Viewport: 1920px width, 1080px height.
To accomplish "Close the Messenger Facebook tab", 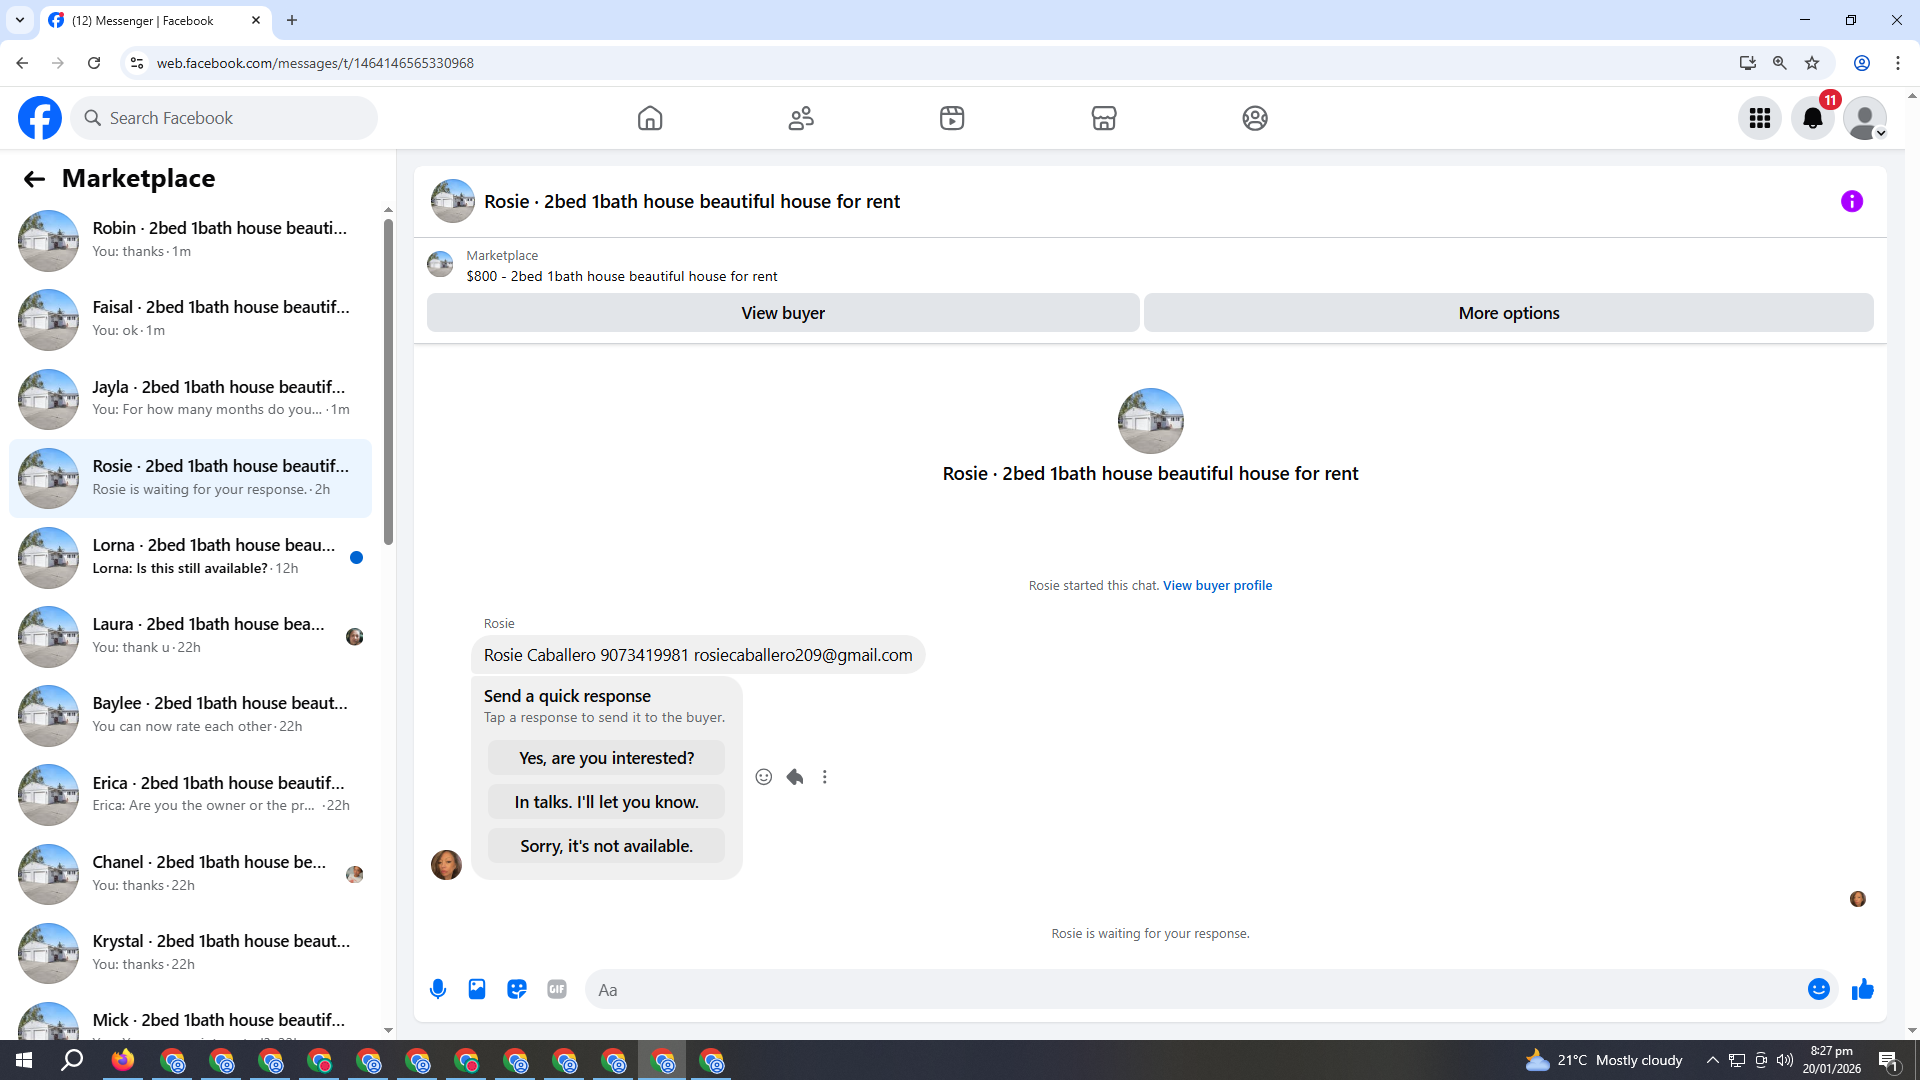I will [x=256, y=20].
